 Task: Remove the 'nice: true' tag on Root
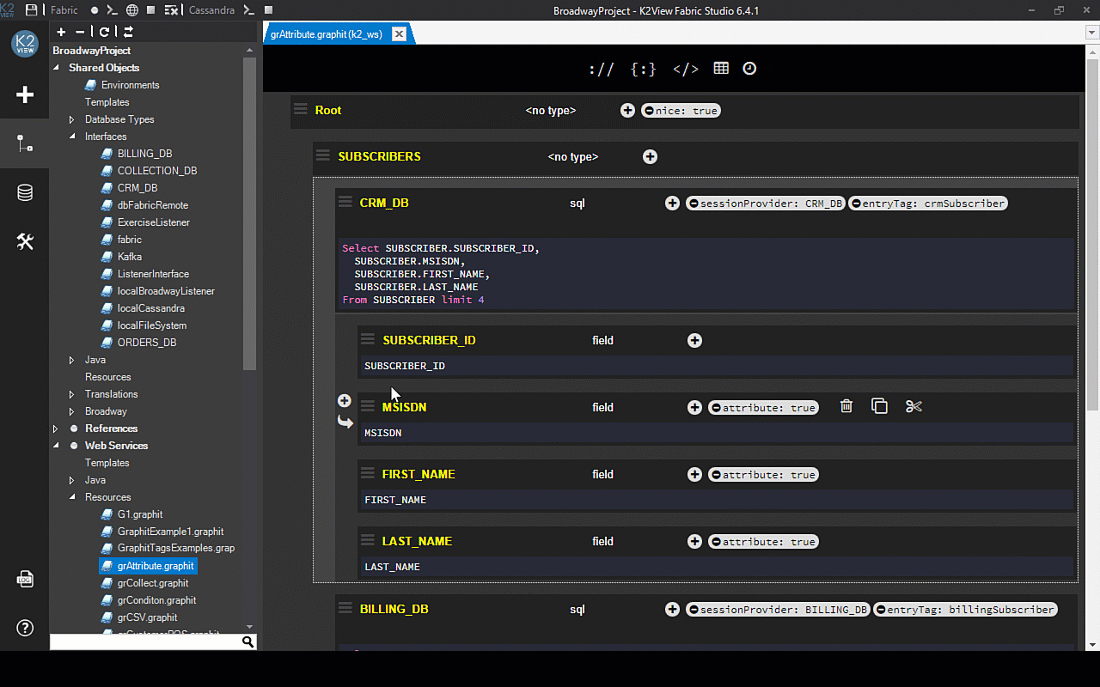tap(649, 111)
